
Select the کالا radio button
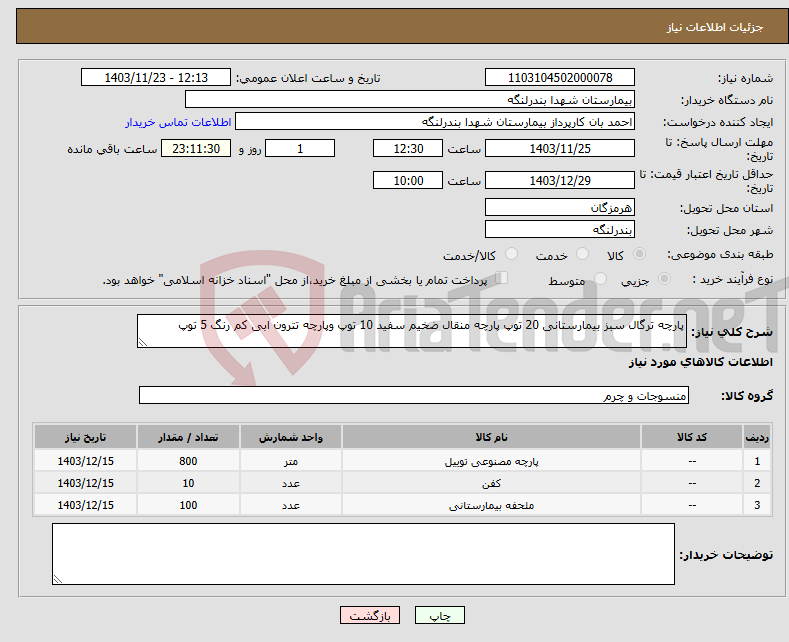639,254
